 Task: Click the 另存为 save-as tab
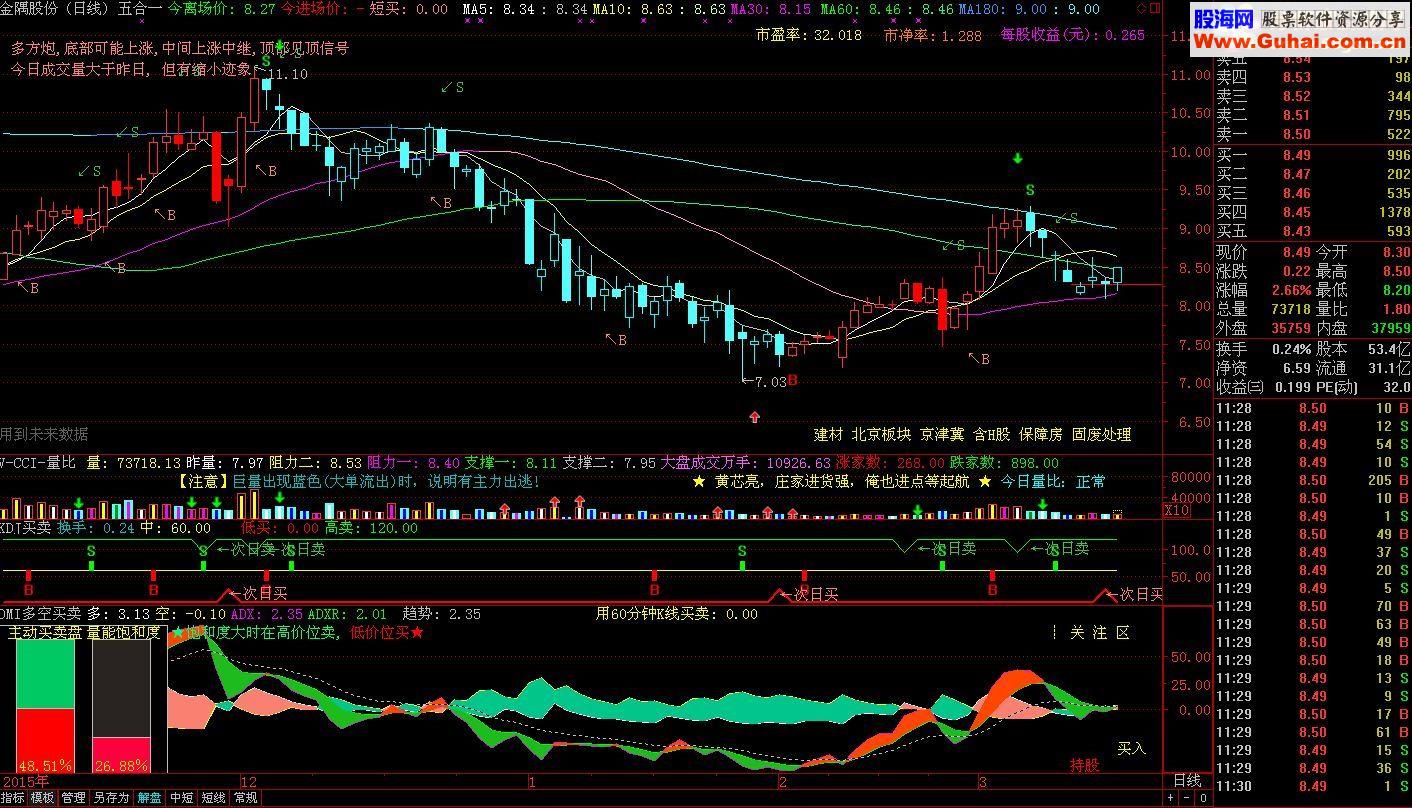(112, 798)
